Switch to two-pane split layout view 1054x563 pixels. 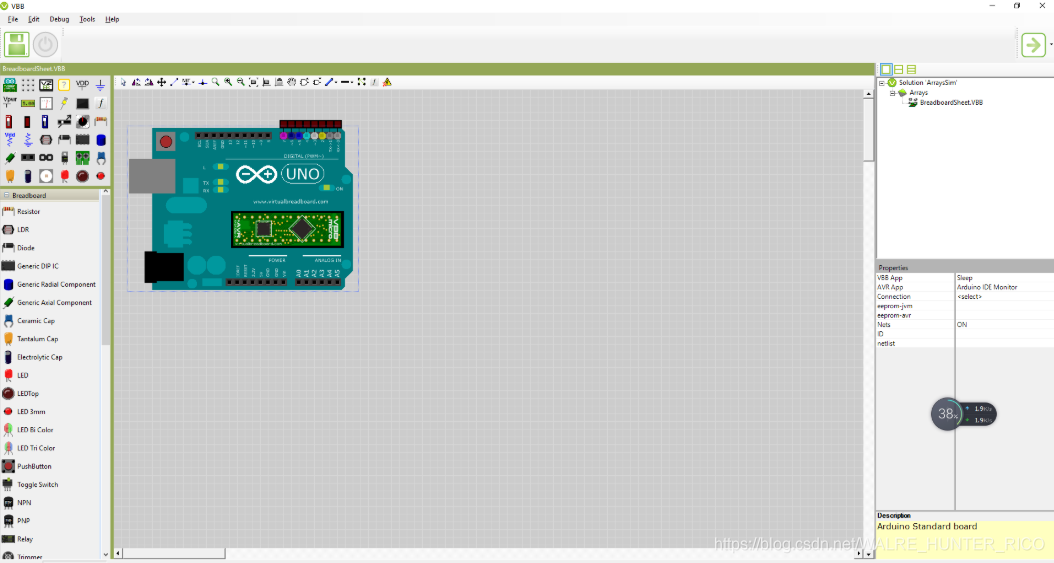coord(899,69)
